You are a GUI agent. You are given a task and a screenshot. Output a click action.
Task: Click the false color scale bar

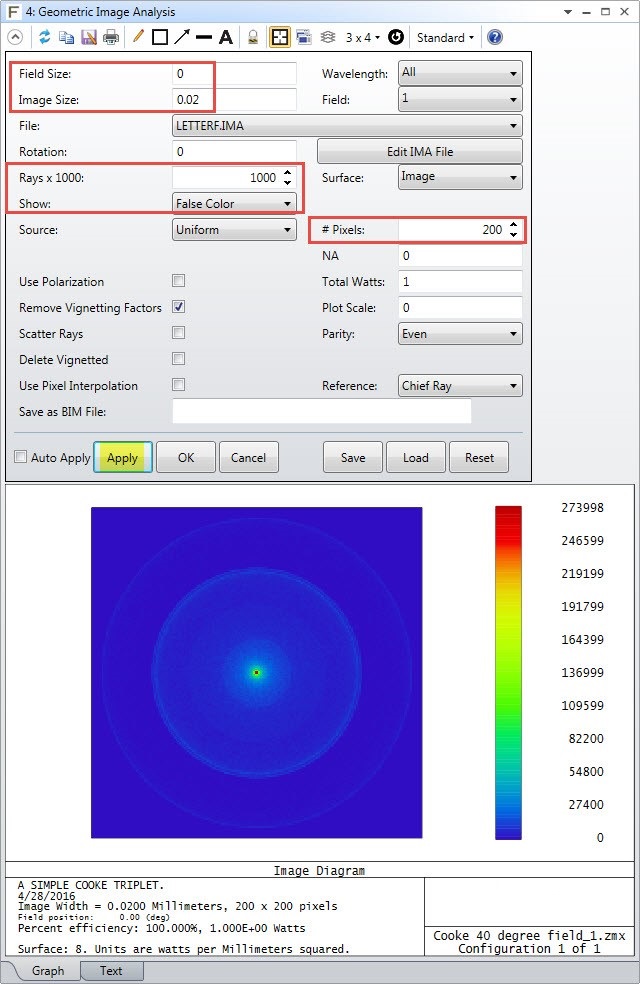tap(508, 672)
